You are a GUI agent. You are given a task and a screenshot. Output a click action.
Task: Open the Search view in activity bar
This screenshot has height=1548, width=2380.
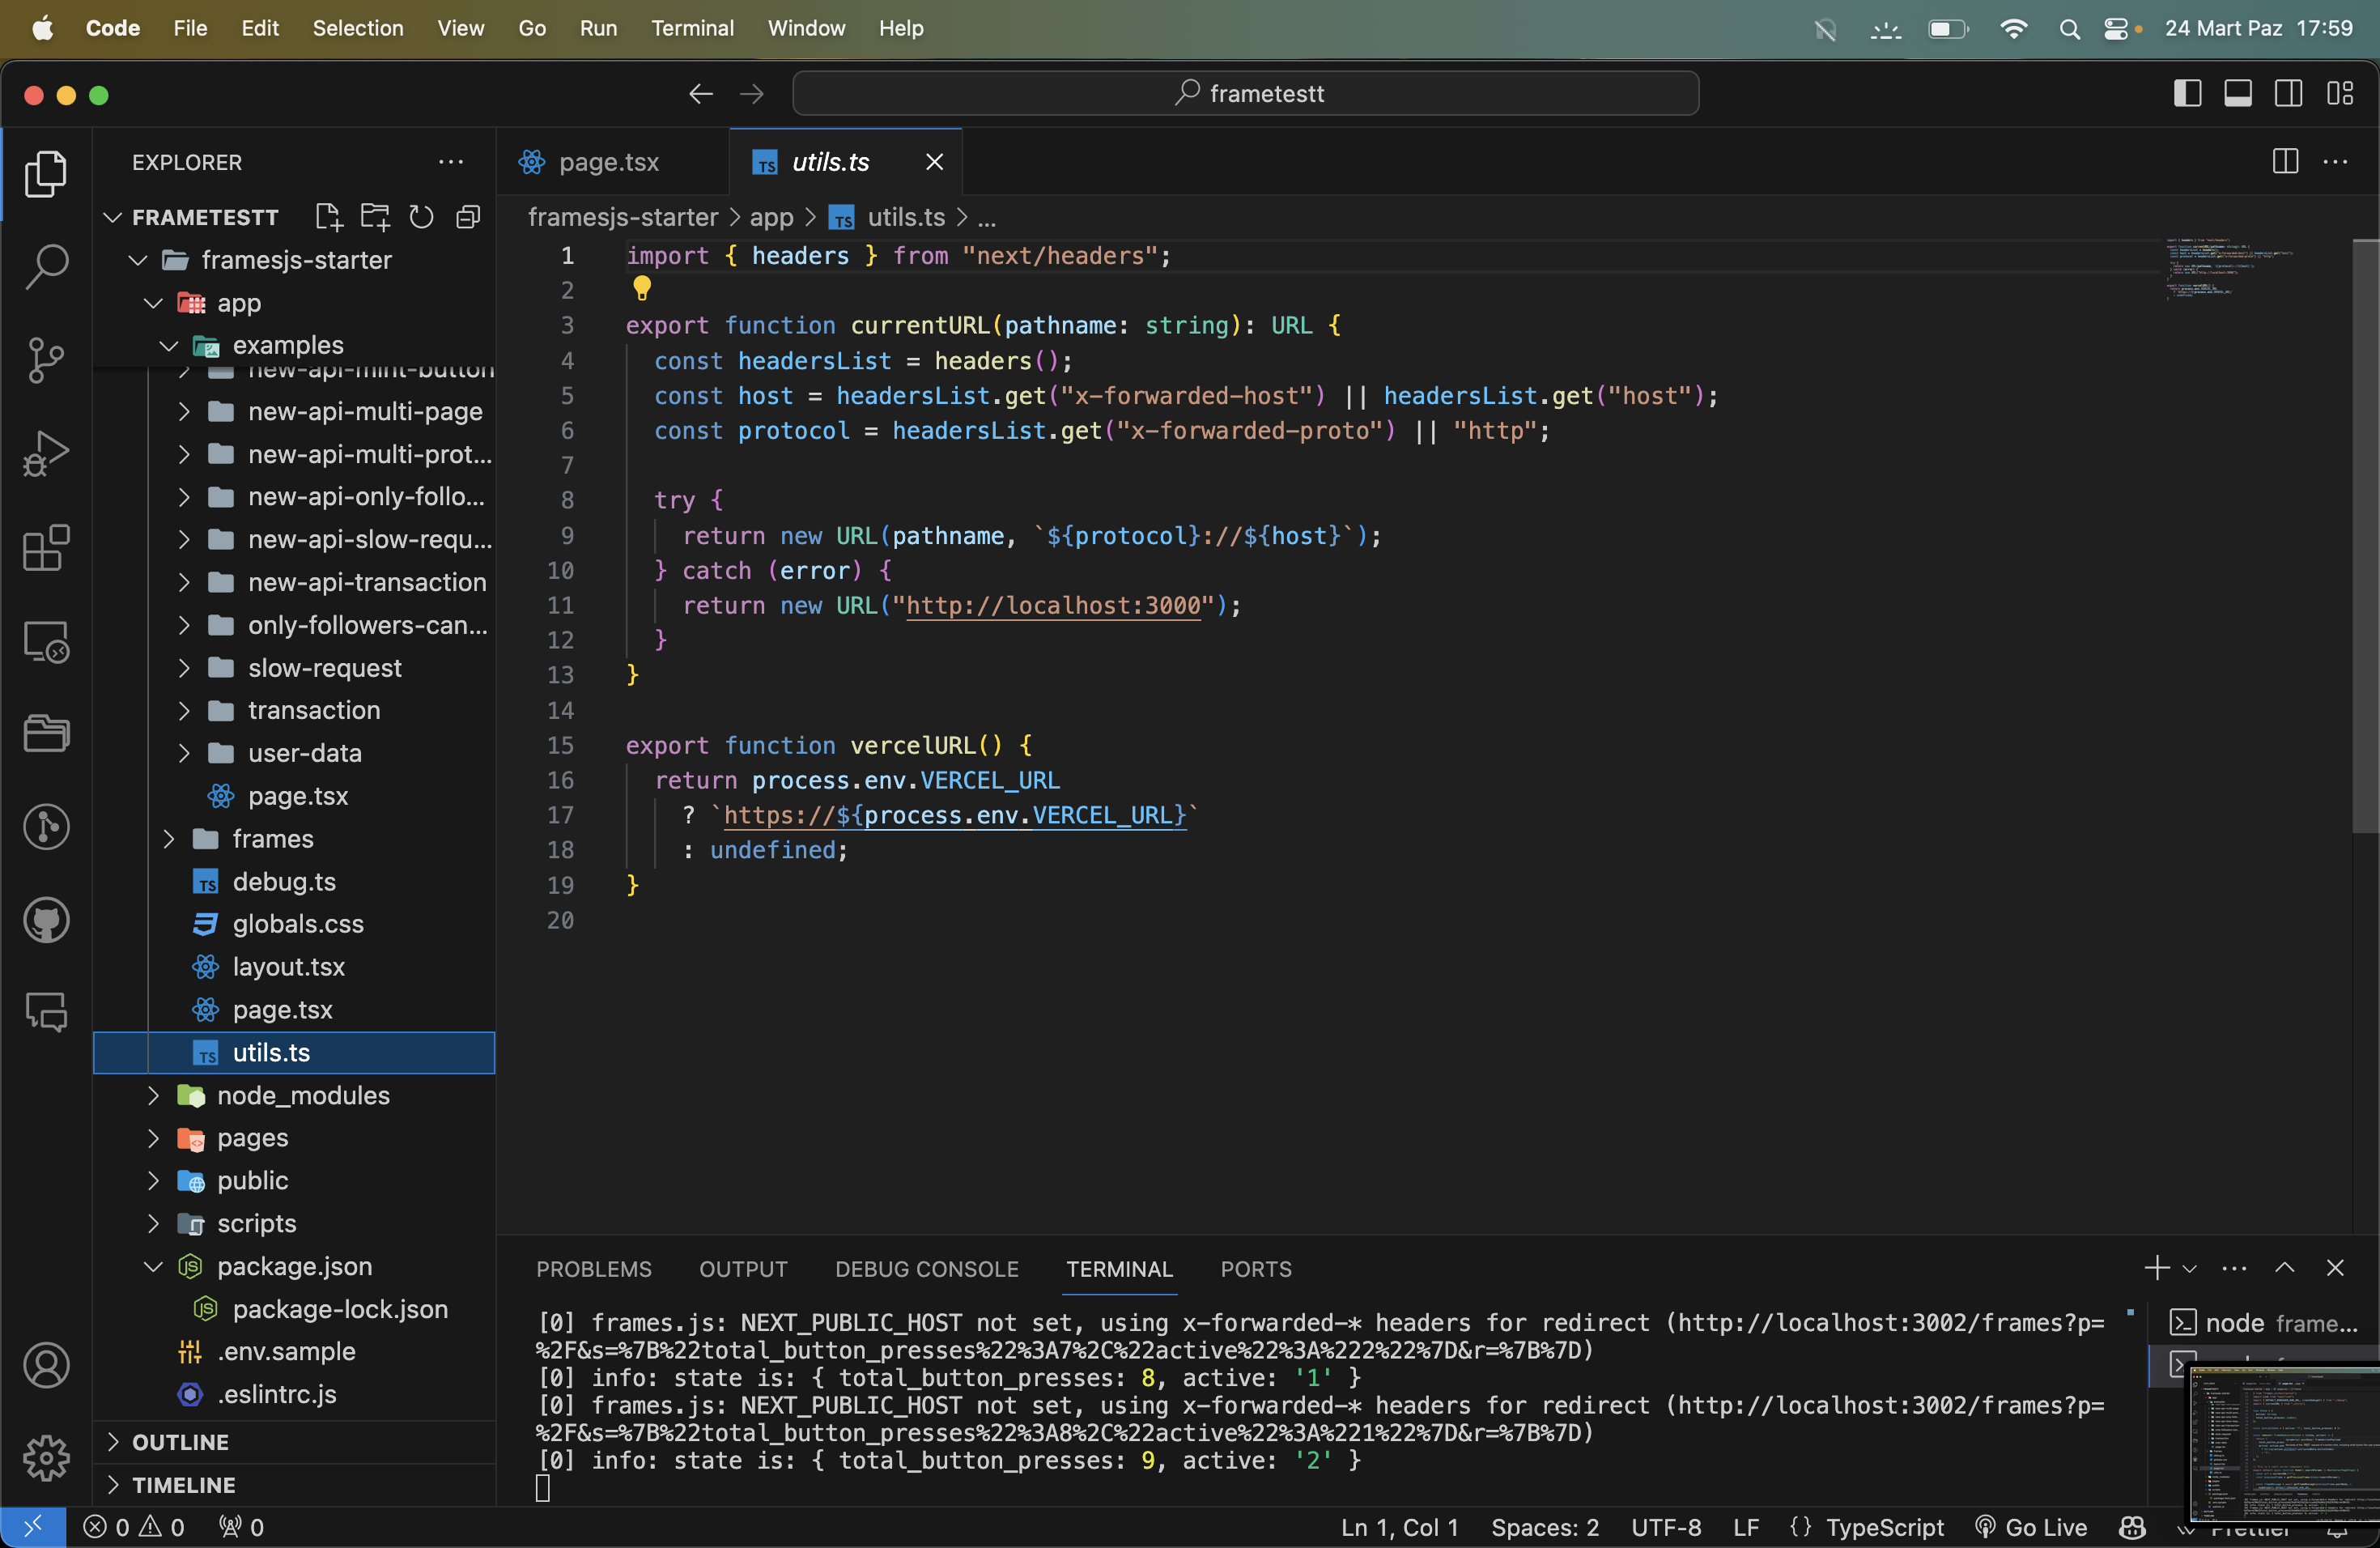[x=46, y=266]
